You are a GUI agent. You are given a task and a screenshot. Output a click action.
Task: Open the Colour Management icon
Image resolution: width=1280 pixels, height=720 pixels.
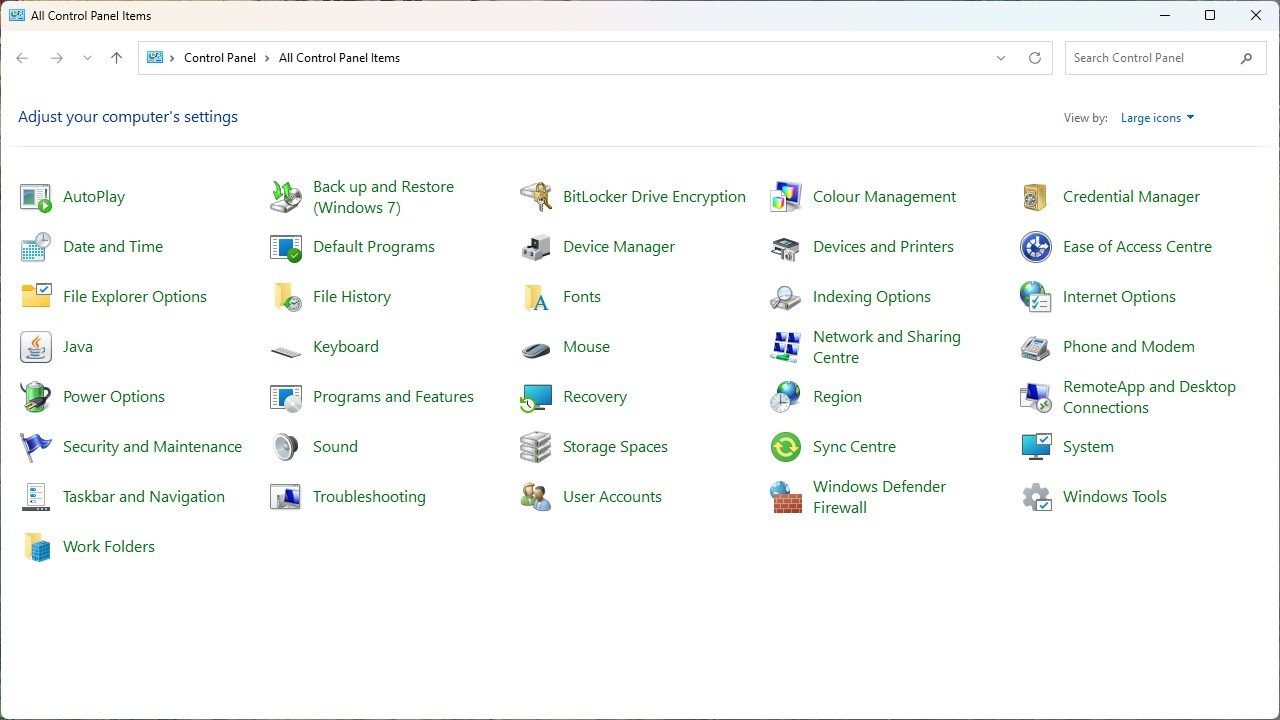tap(786, 197)
